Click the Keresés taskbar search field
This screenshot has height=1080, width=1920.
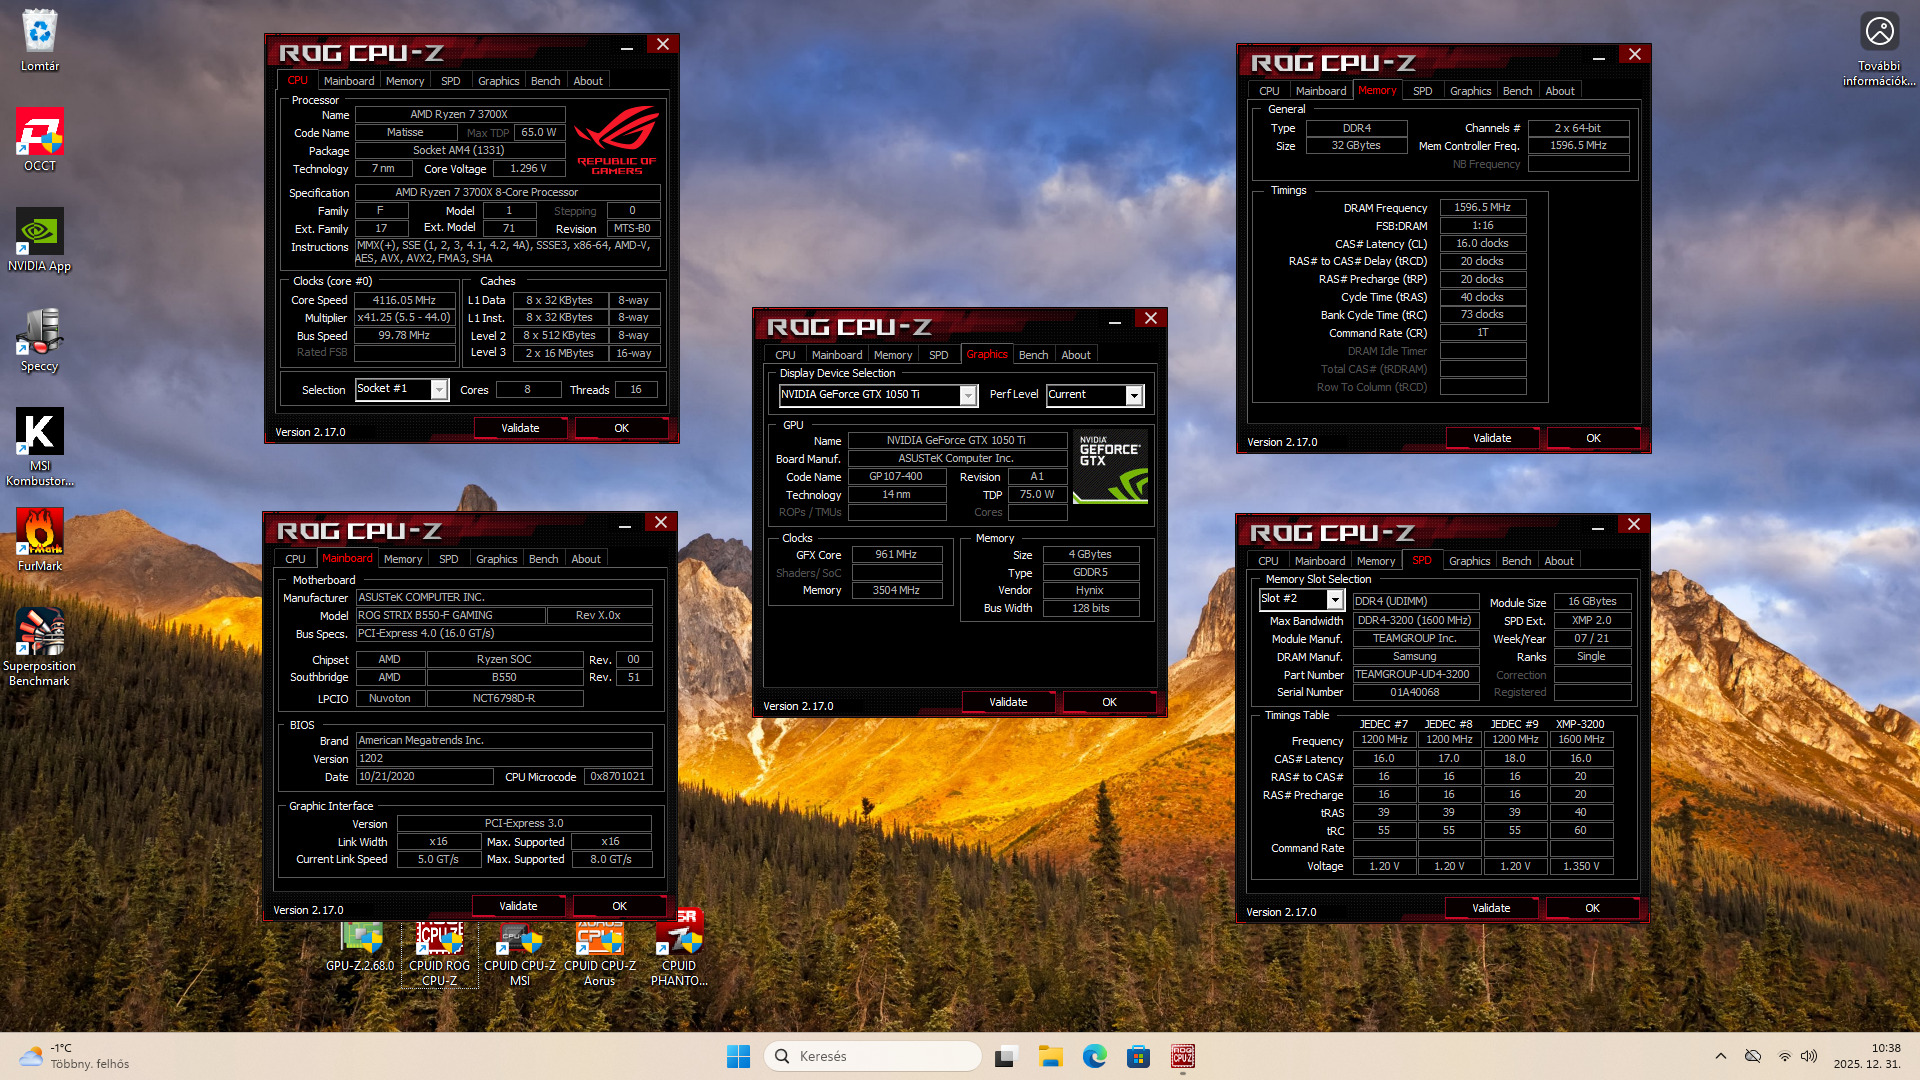click(x=872, y=1056)
